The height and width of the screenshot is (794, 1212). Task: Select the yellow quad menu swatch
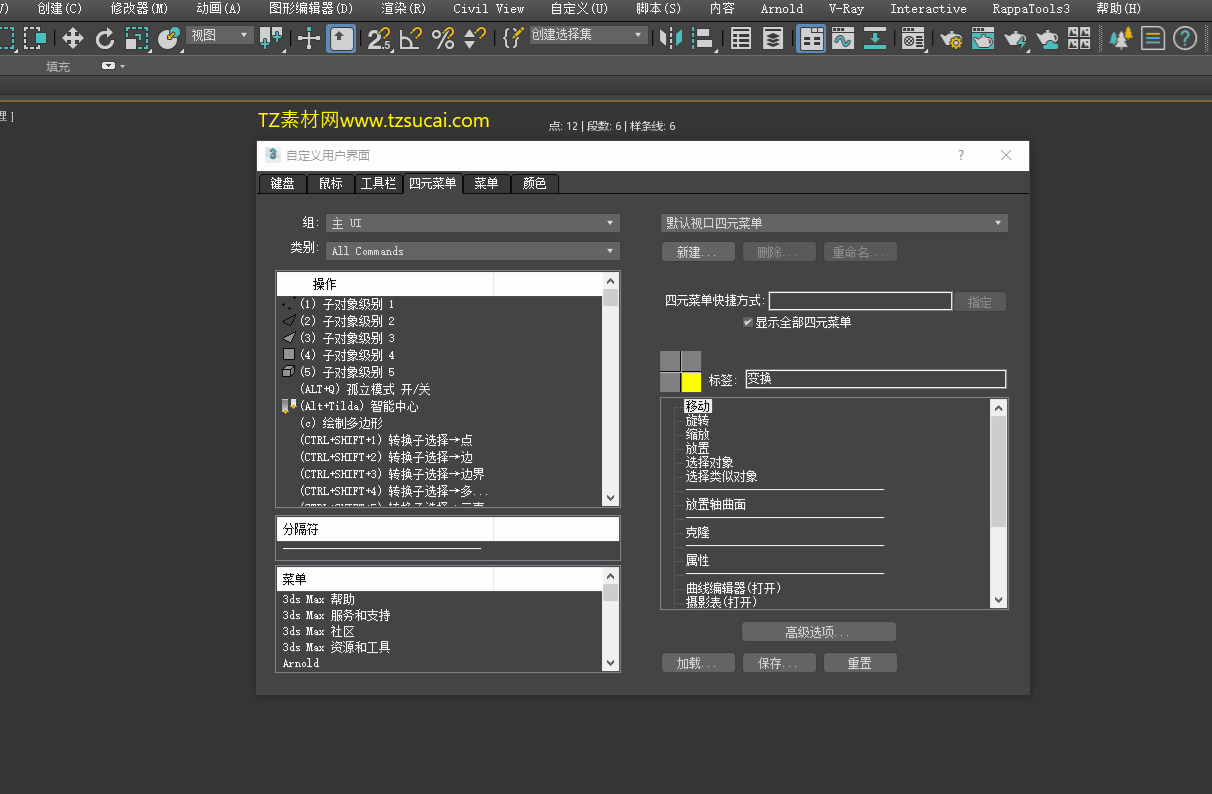click(x=691, y=382)
